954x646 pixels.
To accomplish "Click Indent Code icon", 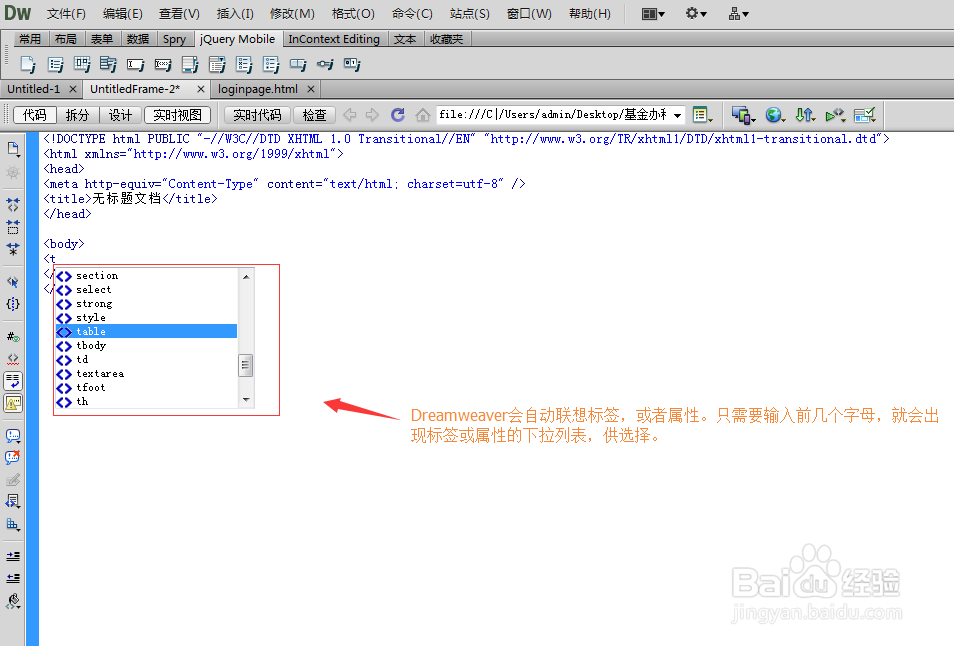I will pyautogui.click(x=13, y=556).
